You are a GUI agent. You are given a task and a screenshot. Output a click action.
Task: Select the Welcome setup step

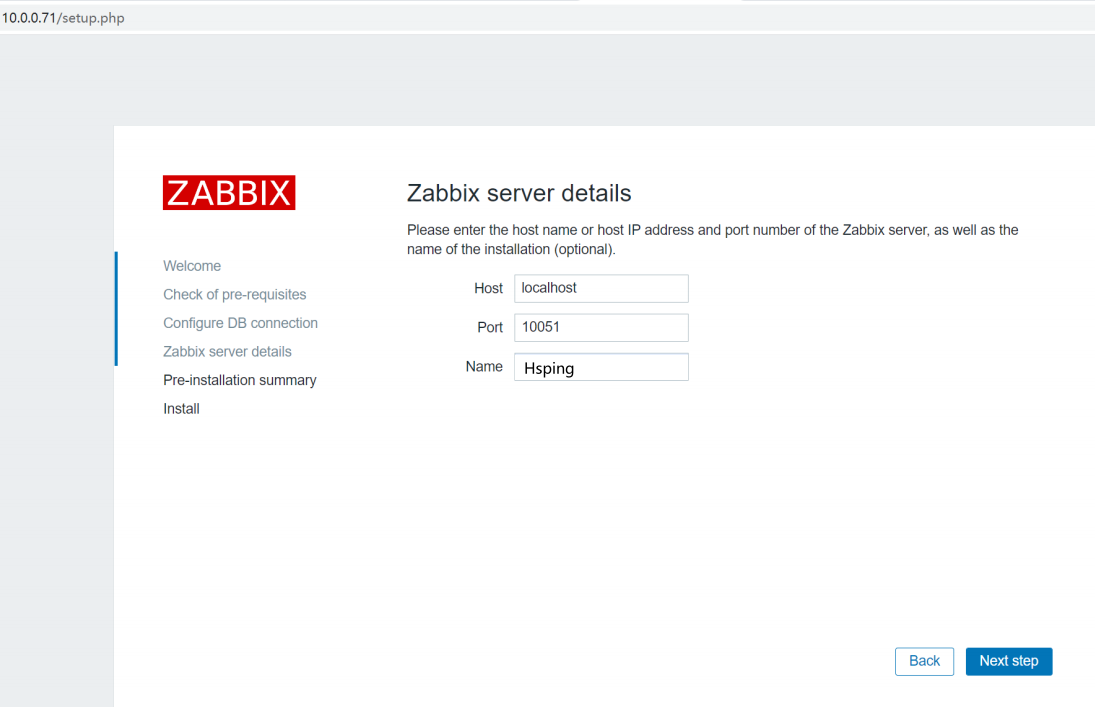192,266
